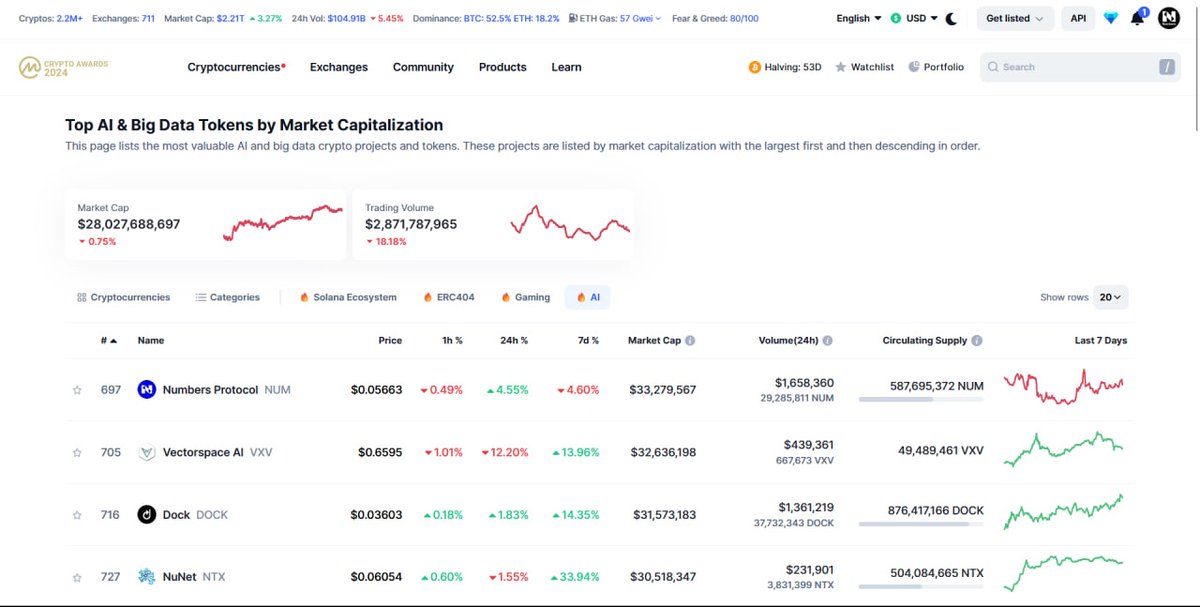
Task: Open the Exchanges menu
Action: pos(339,67)
